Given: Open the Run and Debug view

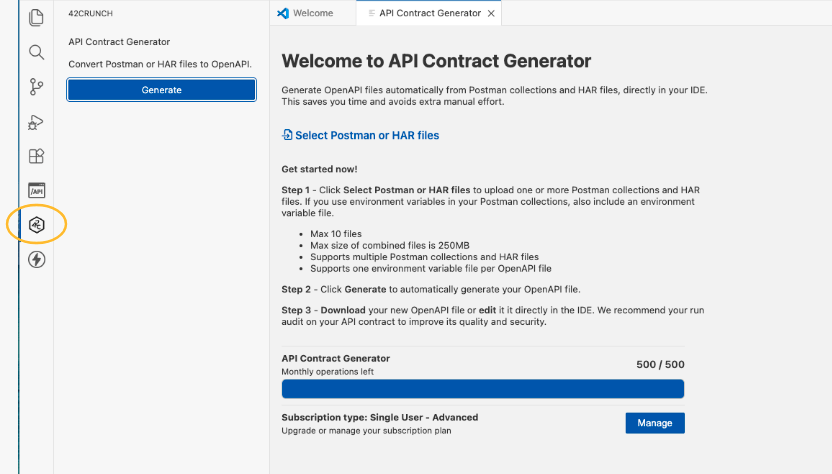Looking at the screenshot, I should (36, 122).
